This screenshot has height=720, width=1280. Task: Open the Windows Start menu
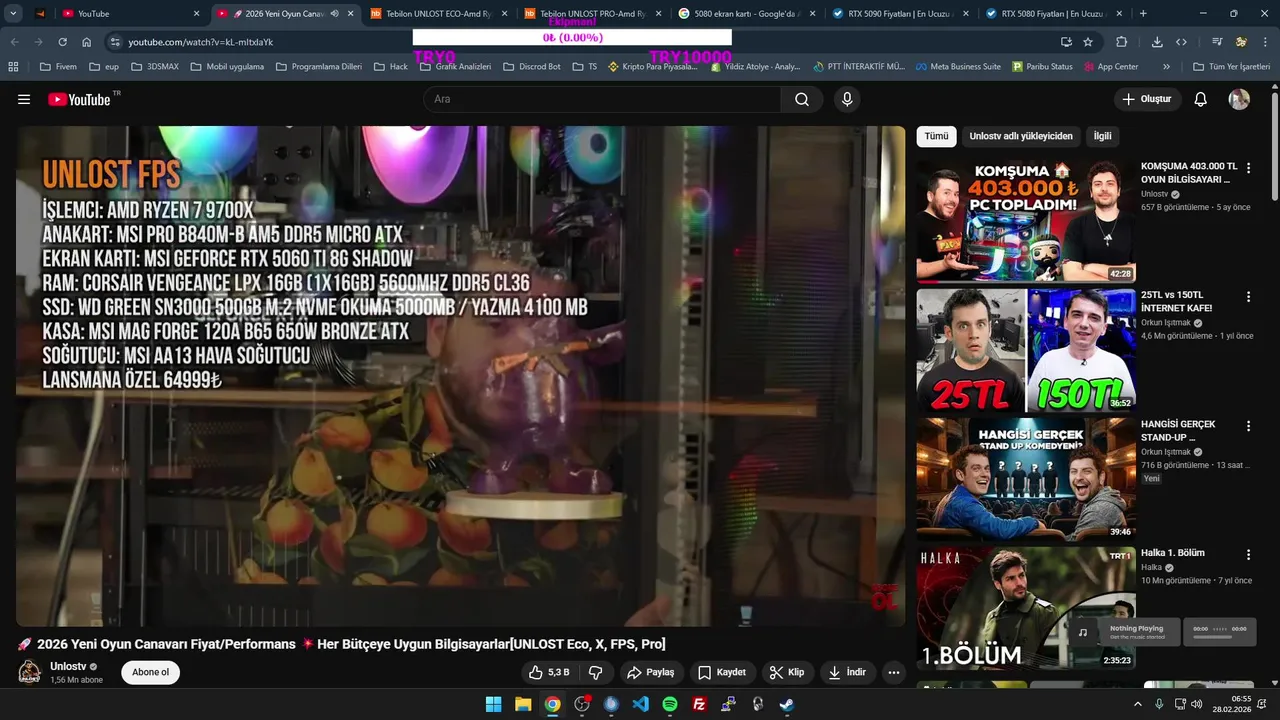tap(493, 704)
